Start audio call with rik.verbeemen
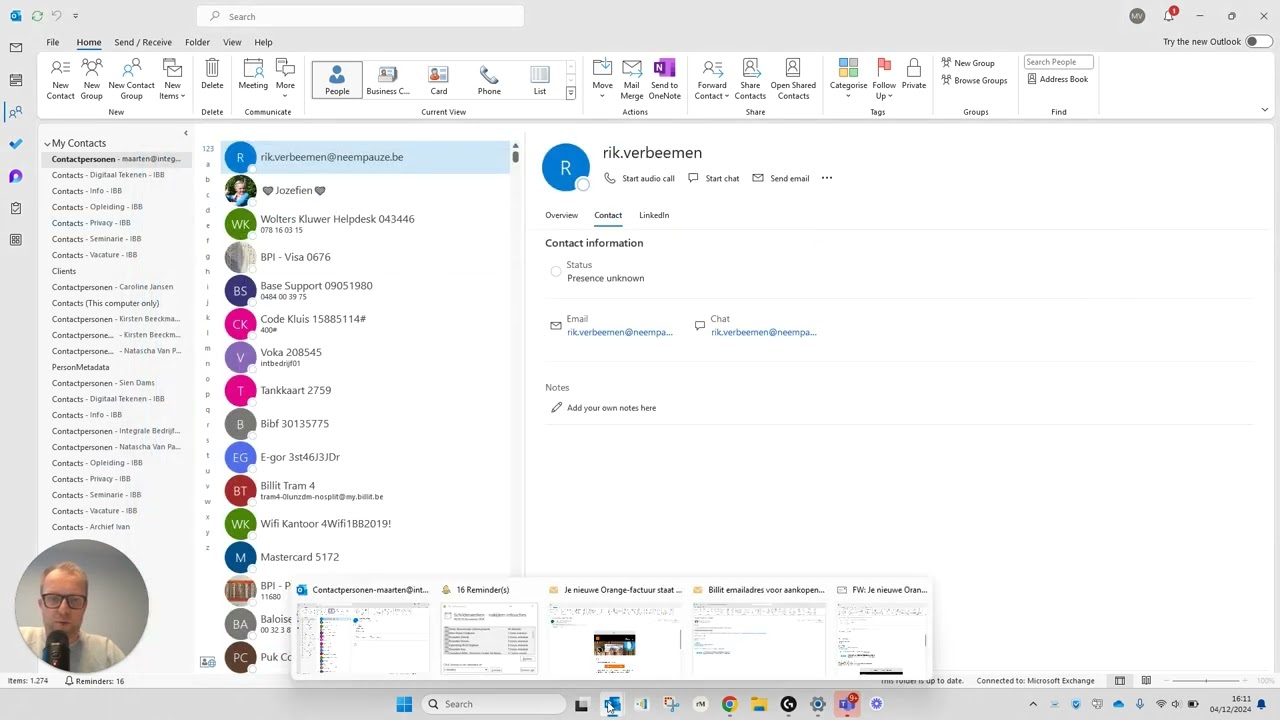Viewport: 1280px width, 720px height. 639,178
